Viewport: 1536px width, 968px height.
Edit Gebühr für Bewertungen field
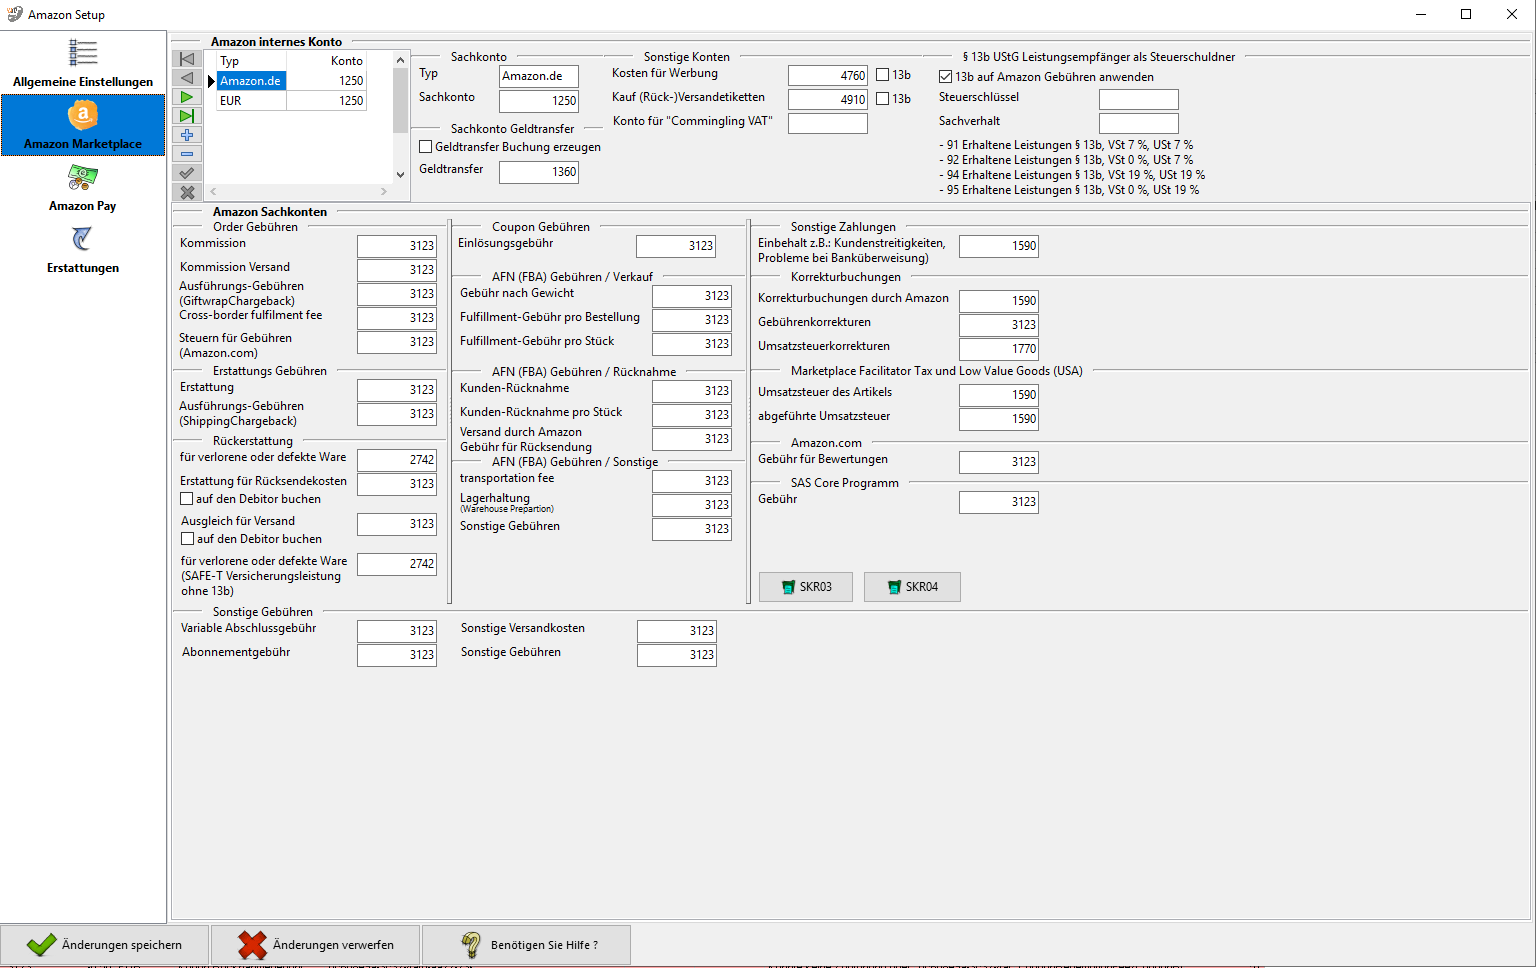[999, 462]
